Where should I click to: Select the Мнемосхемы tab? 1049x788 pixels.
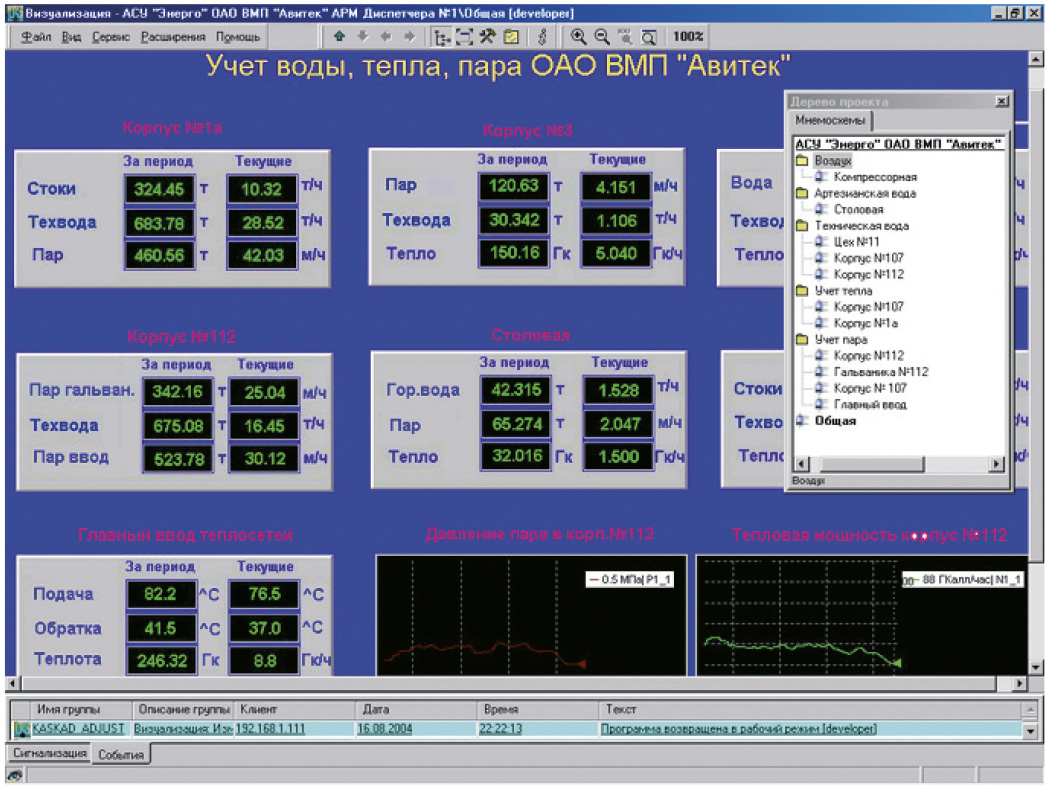[830, 120]
